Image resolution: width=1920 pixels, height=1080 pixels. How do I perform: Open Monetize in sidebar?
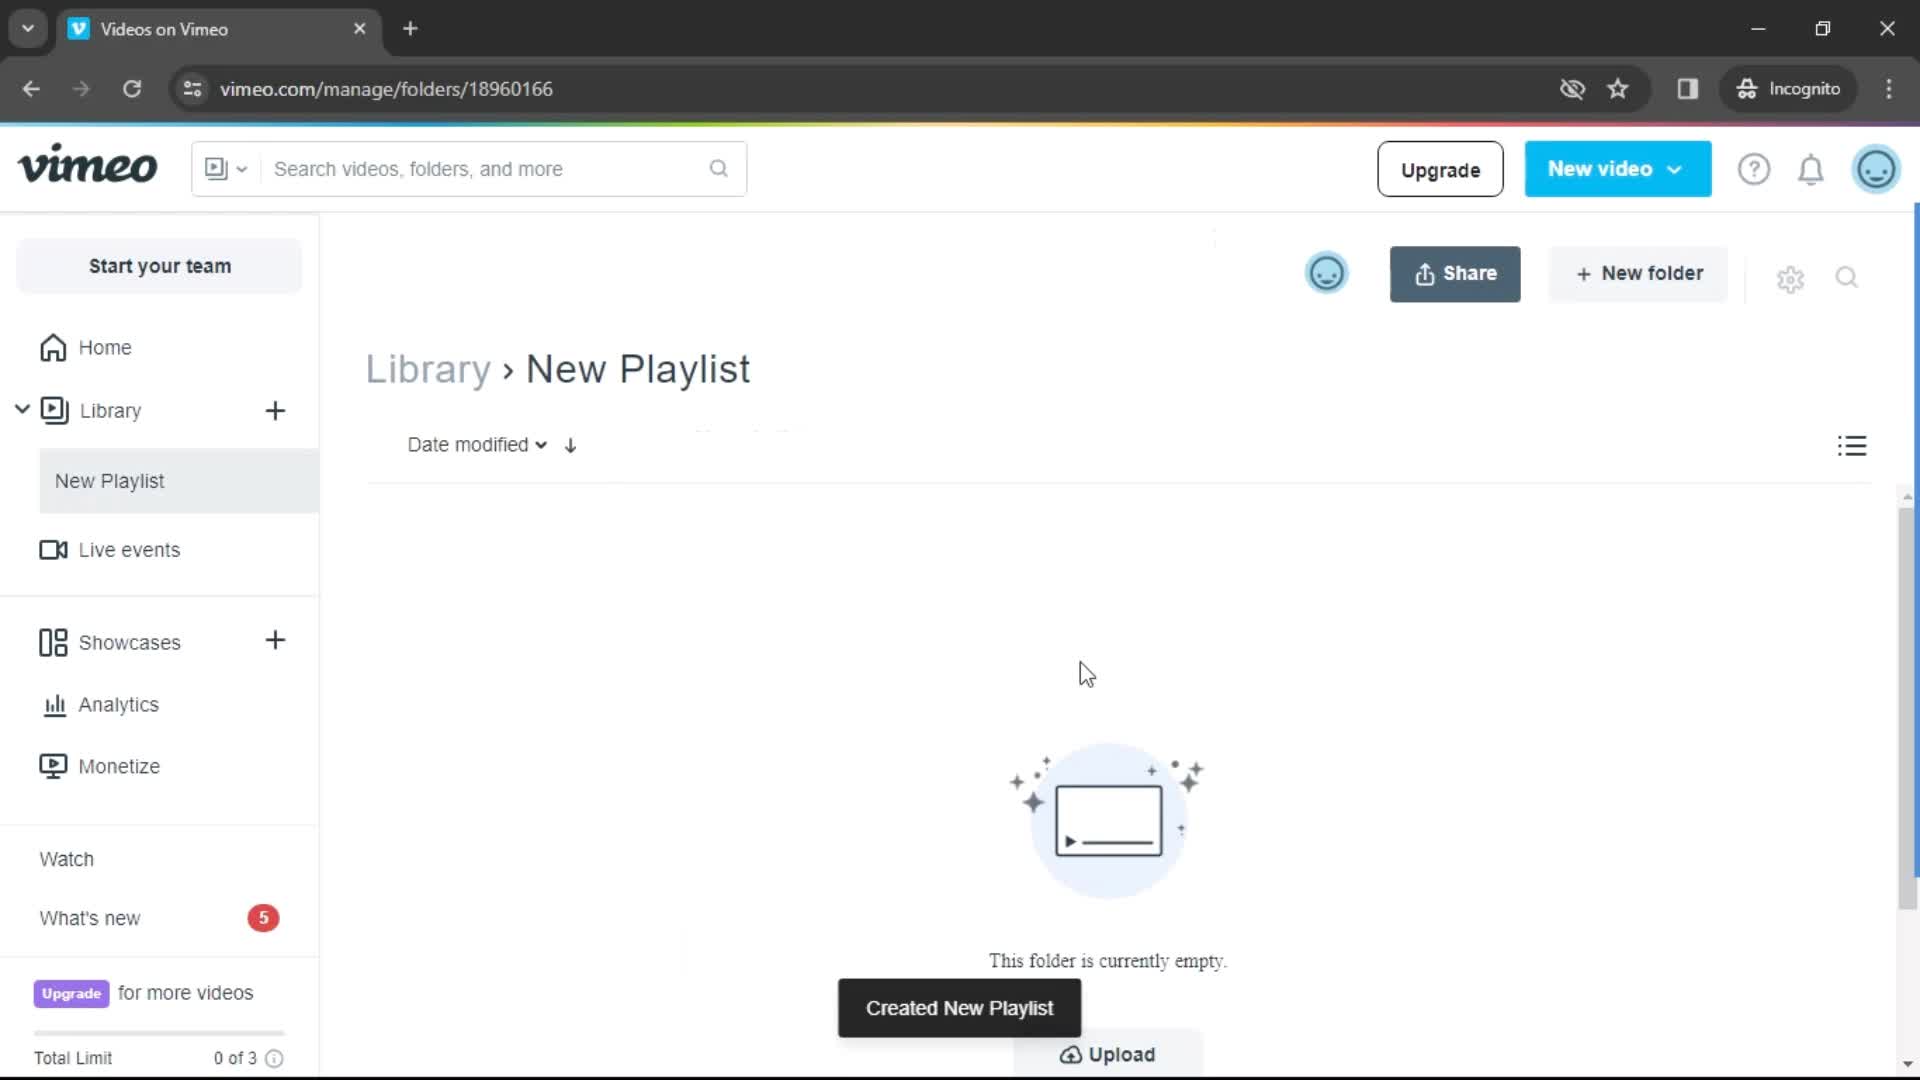(x=119, y=767)
